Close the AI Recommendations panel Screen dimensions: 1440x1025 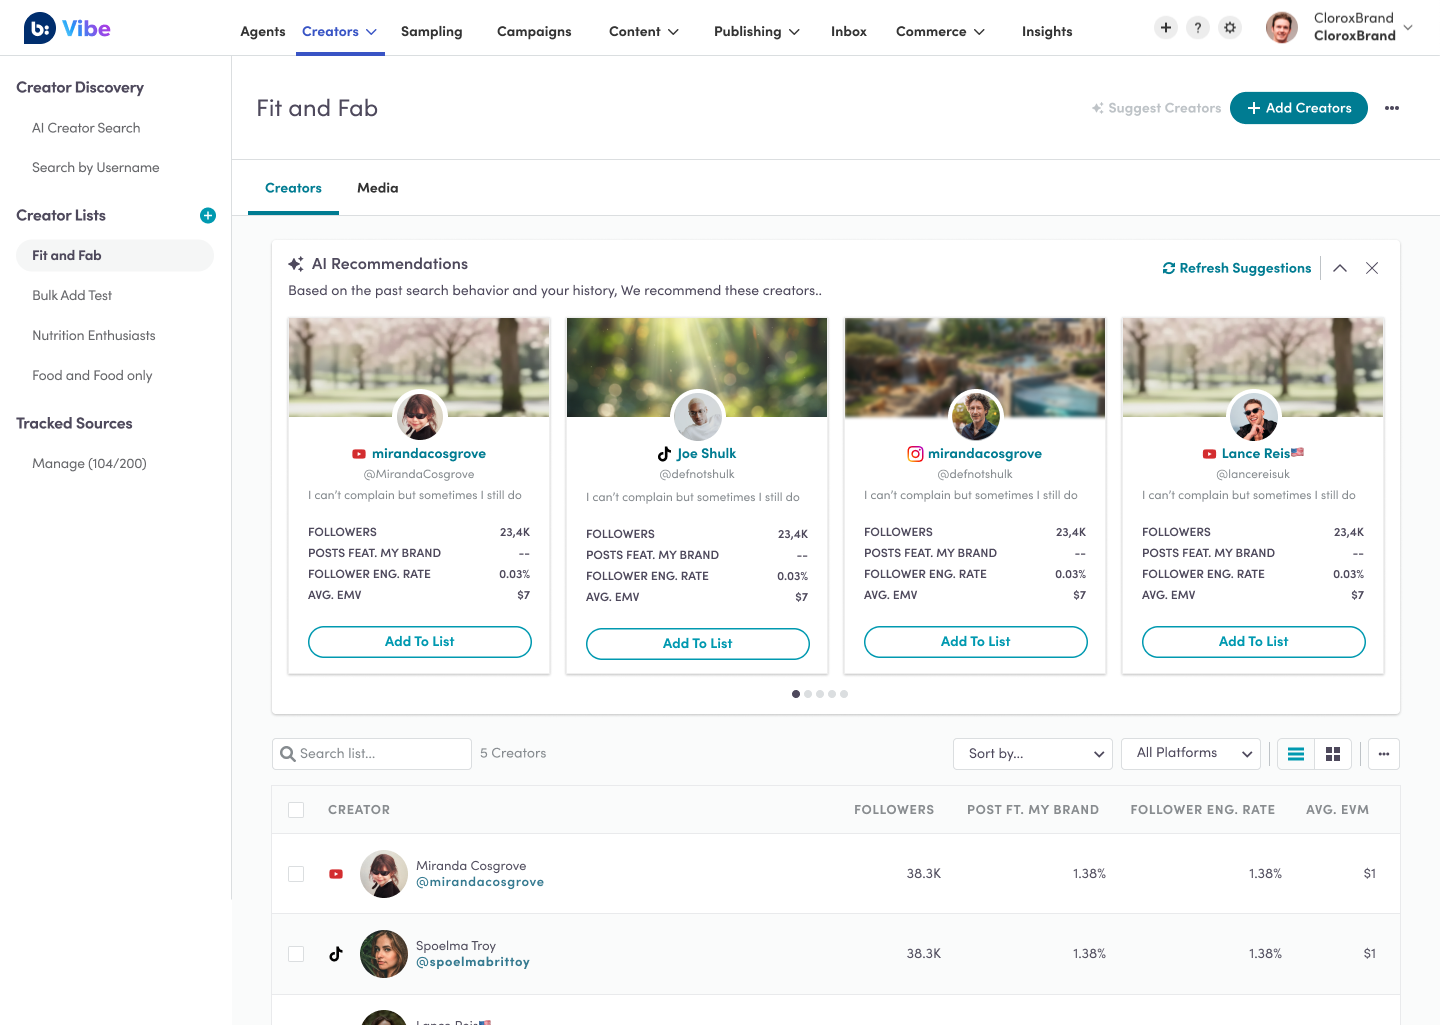point(1372,268)
